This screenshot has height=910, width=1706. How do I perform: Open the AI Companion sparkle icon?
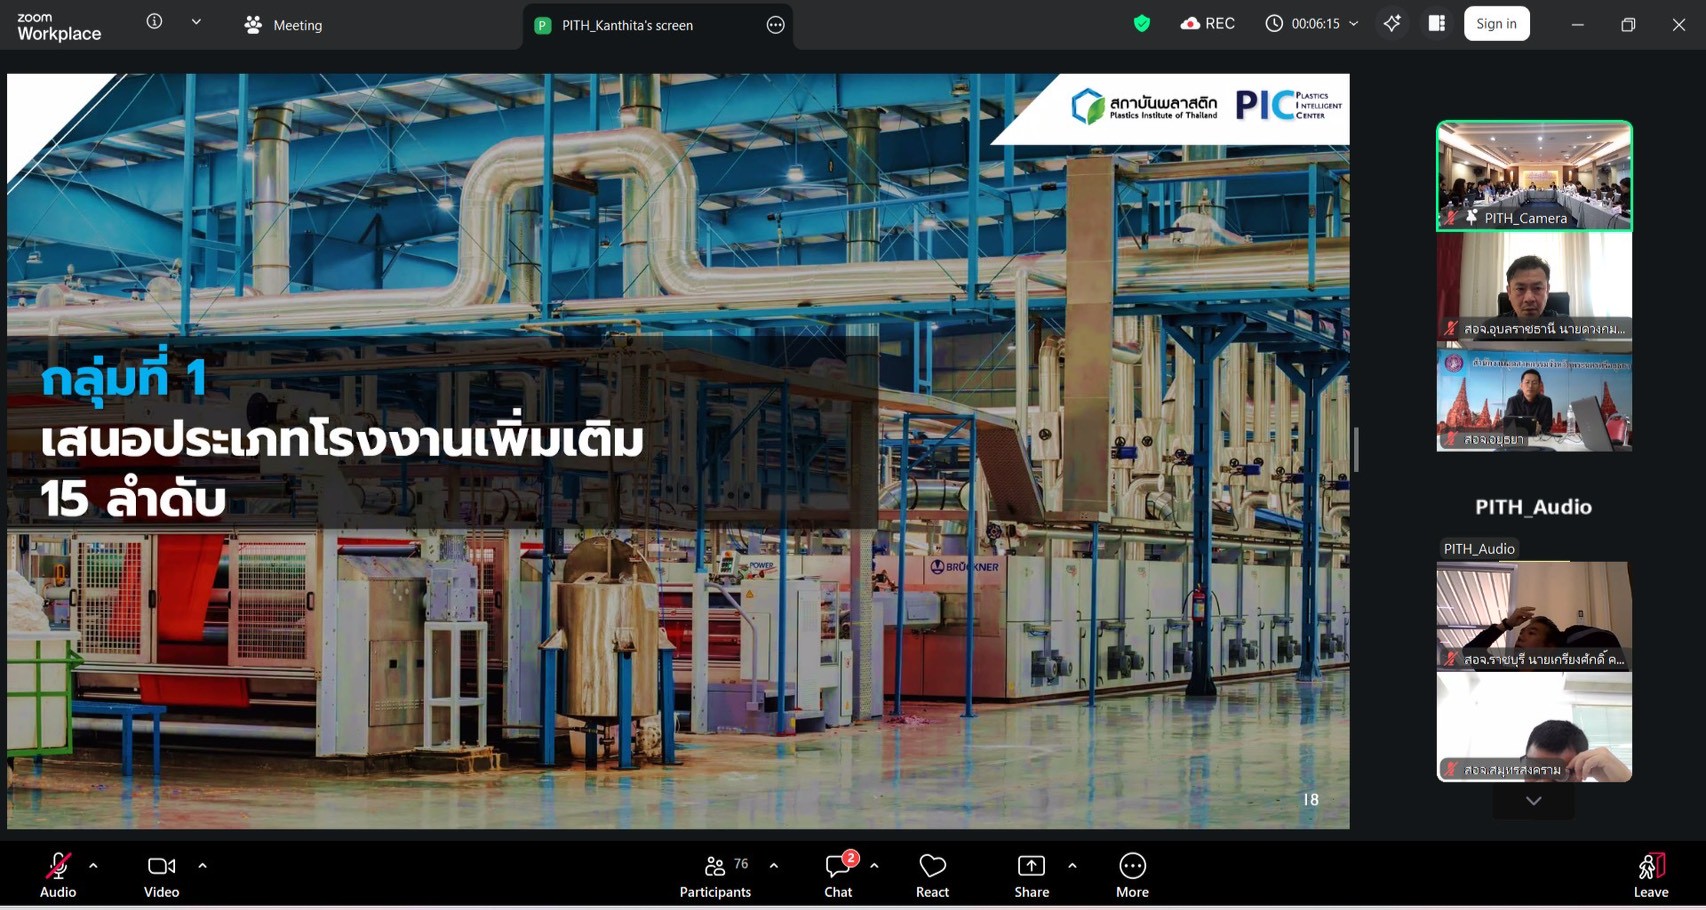point(1392,24)
